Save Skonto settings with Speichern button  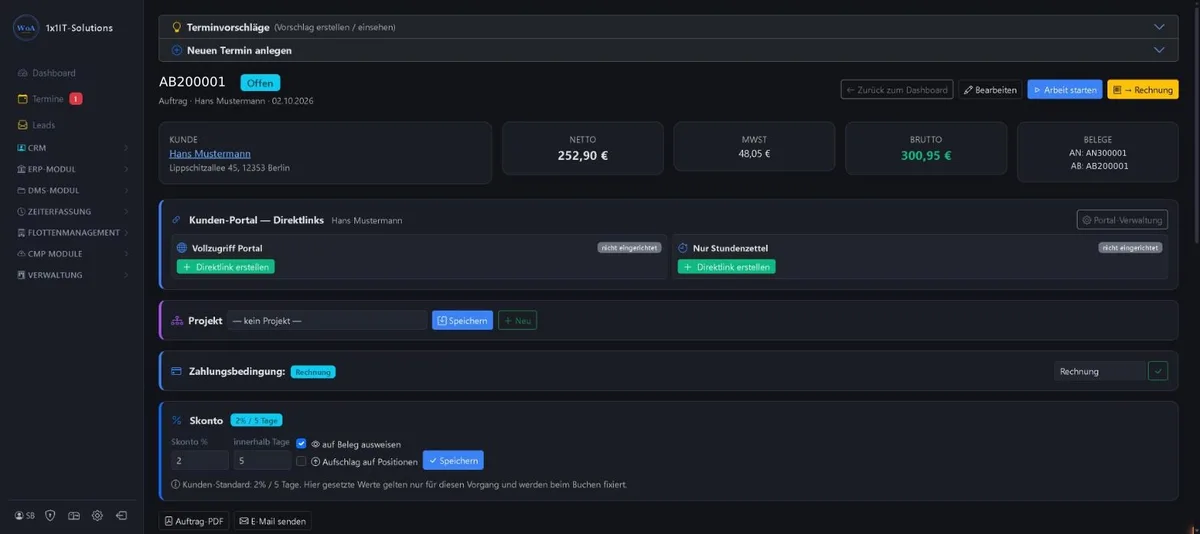pyautogui.click(x=453, y=461)
